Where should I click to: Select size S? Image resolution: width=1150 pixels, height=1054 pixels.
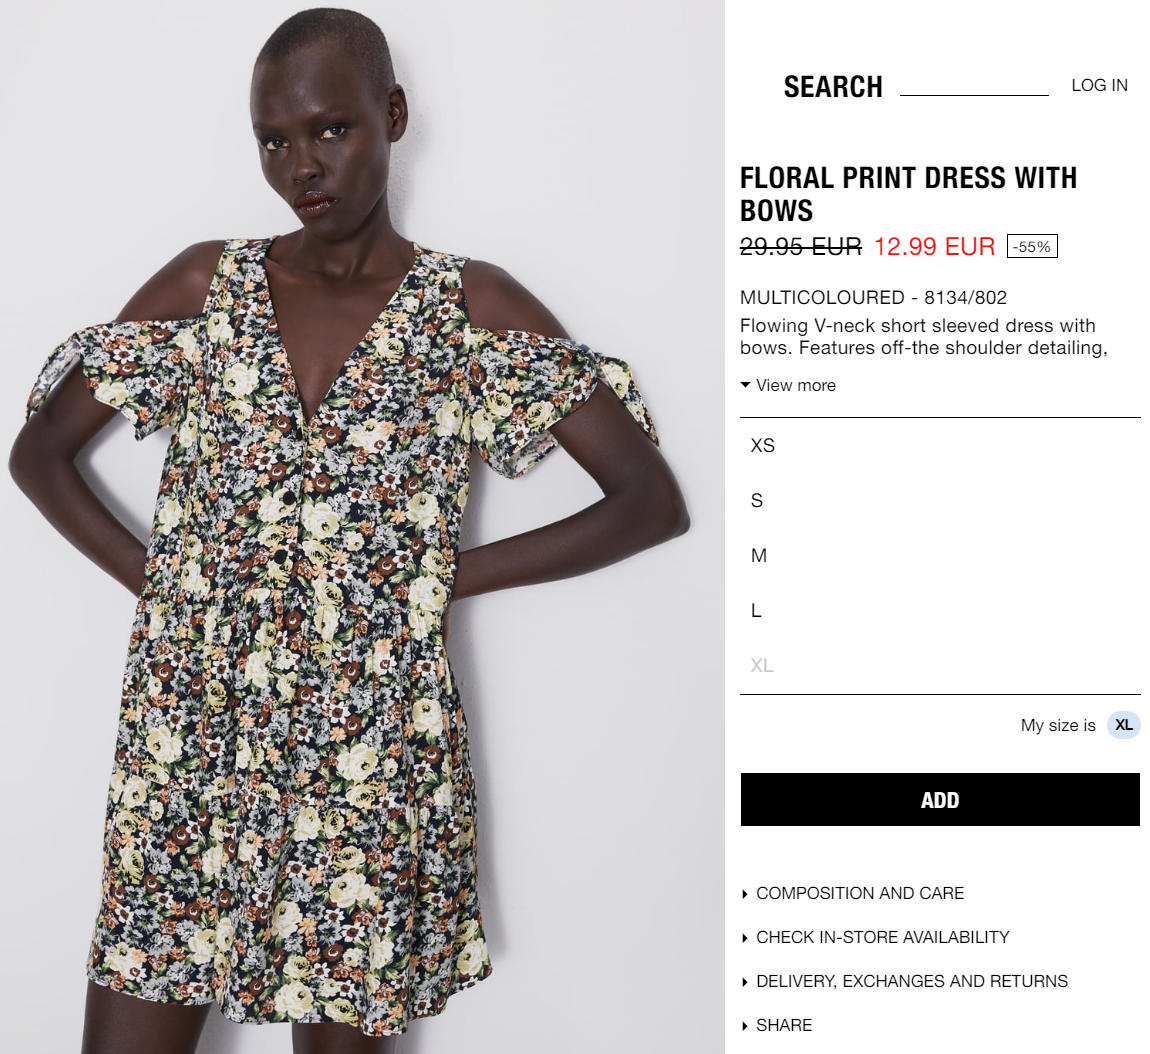pyautogui.click(x=940, y=500)
